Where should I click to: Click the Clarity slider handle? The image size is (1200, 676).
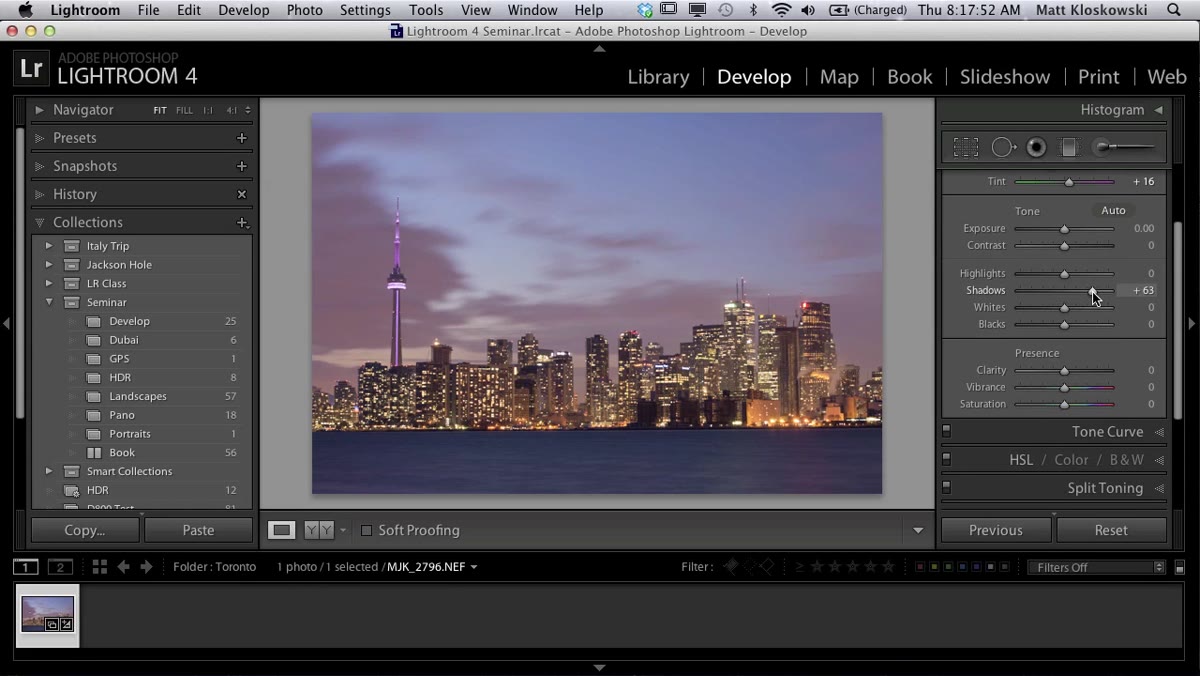pyautogui.click(x=1064, y=371)
